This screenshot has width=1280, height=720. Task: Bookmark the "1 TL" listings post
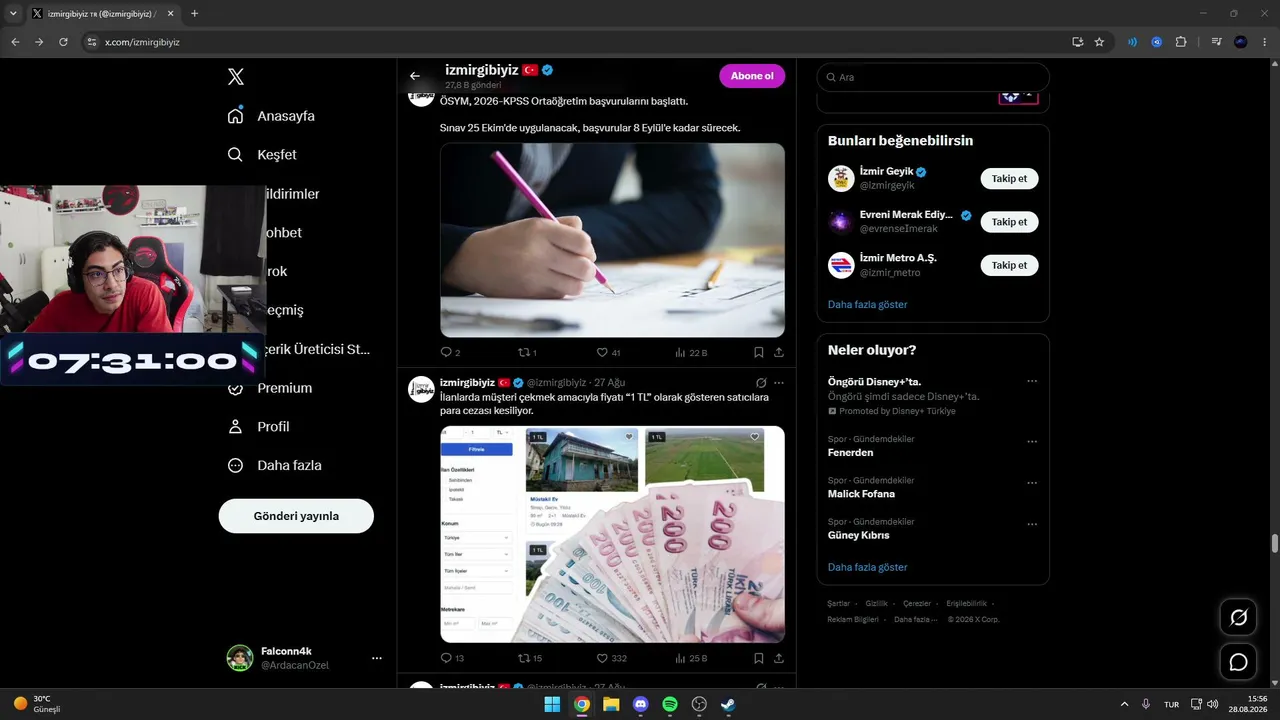coord(759,659)
